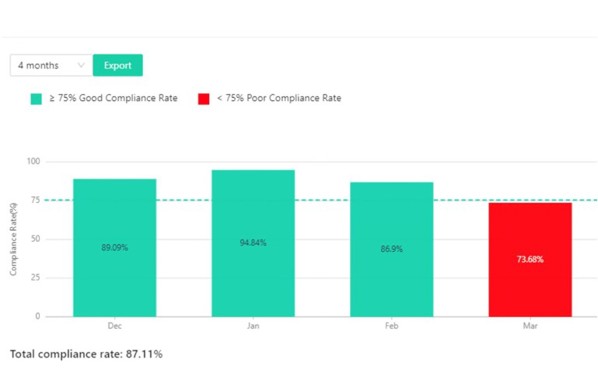The width and height of the screenshot is (598, 373).
Task: Select the December compliance bar
Action: click(115, 248)
